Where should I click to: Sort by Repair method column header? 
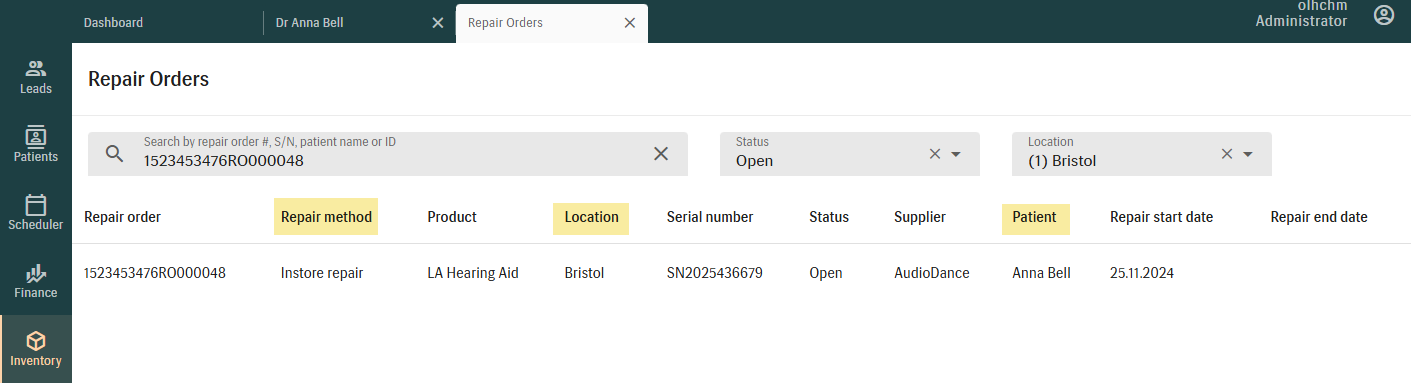[326, 217]
